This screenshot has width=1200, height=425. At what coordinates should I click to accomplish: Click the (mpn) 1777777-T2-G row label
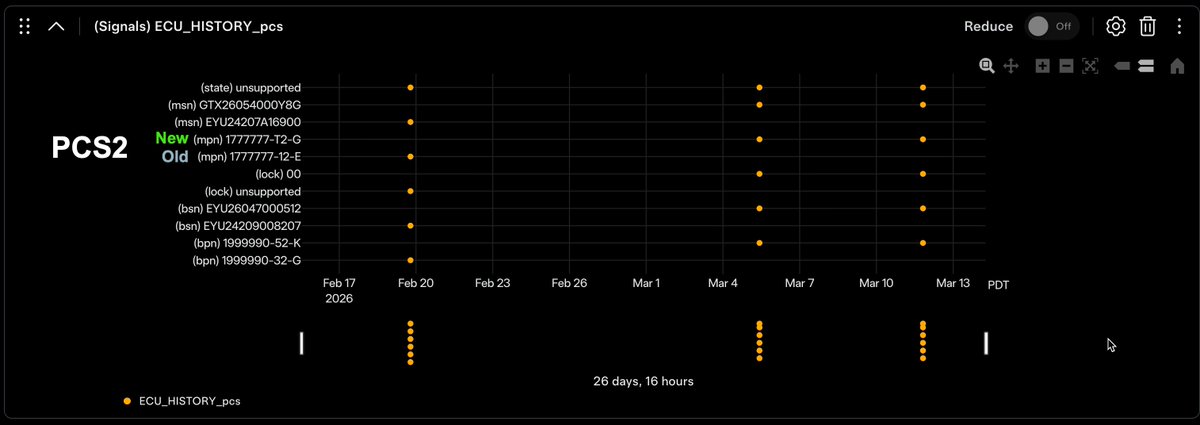tap(249, 139)
